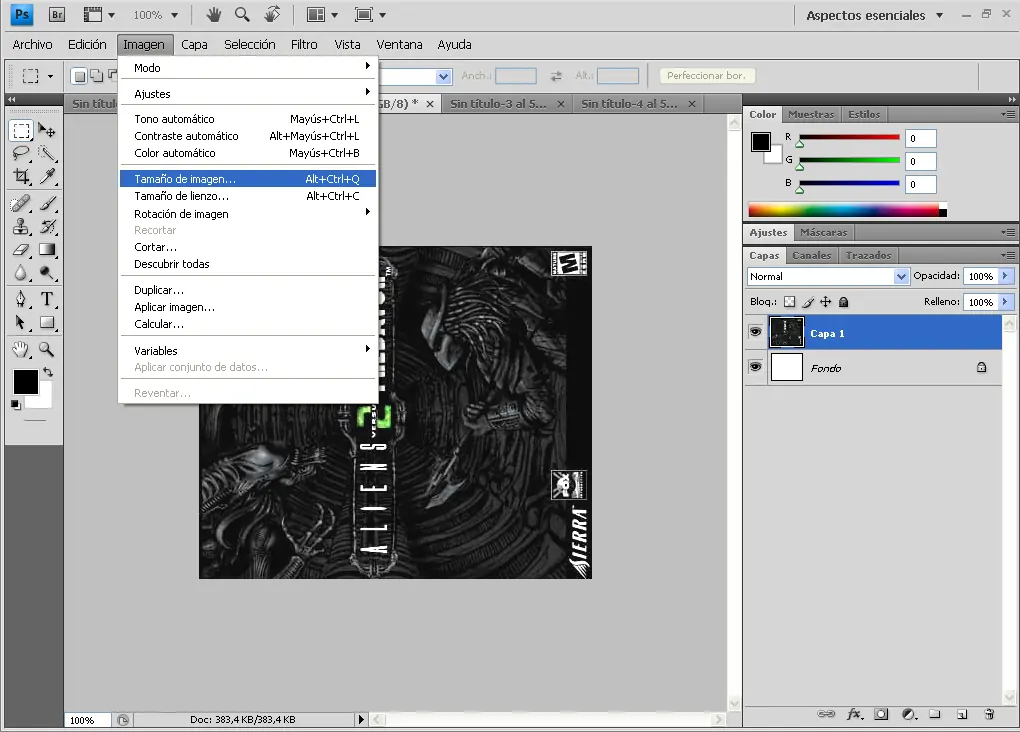
Task: Select the Pen tool
Action: coord(21,299)
